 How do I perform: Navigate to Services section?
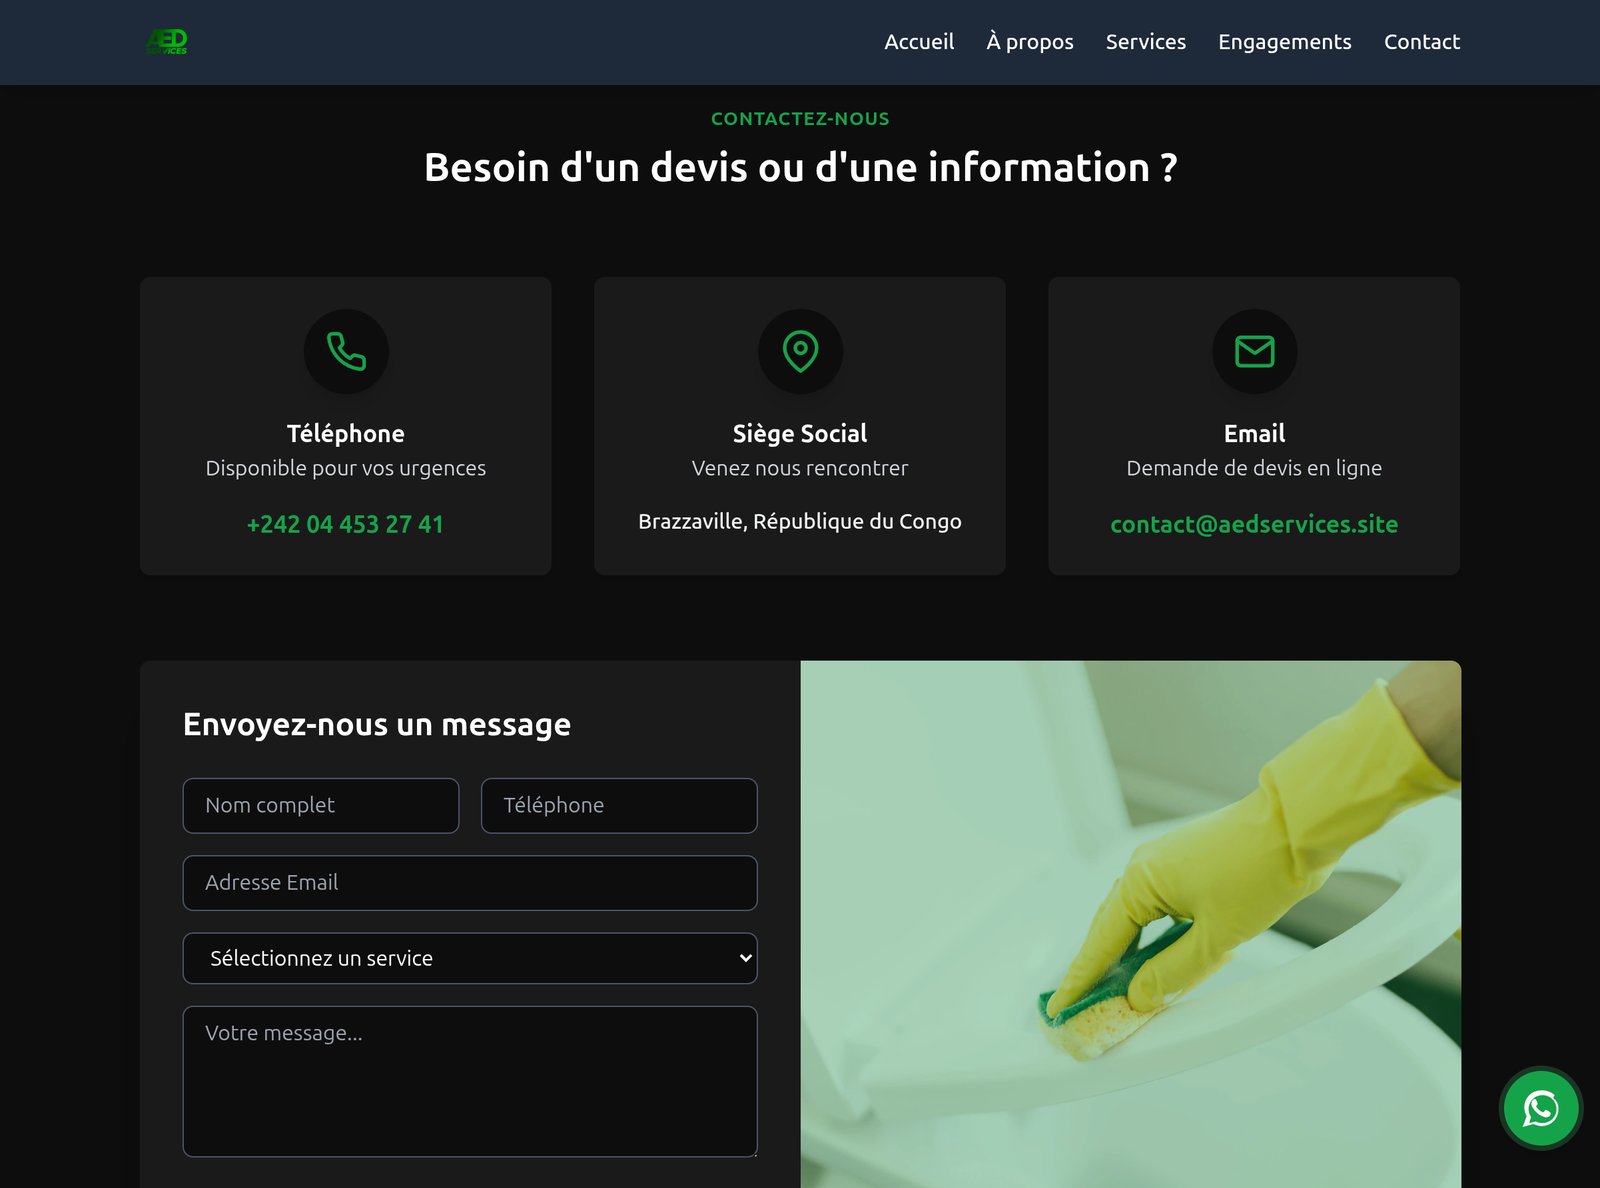coord(1146,42)
